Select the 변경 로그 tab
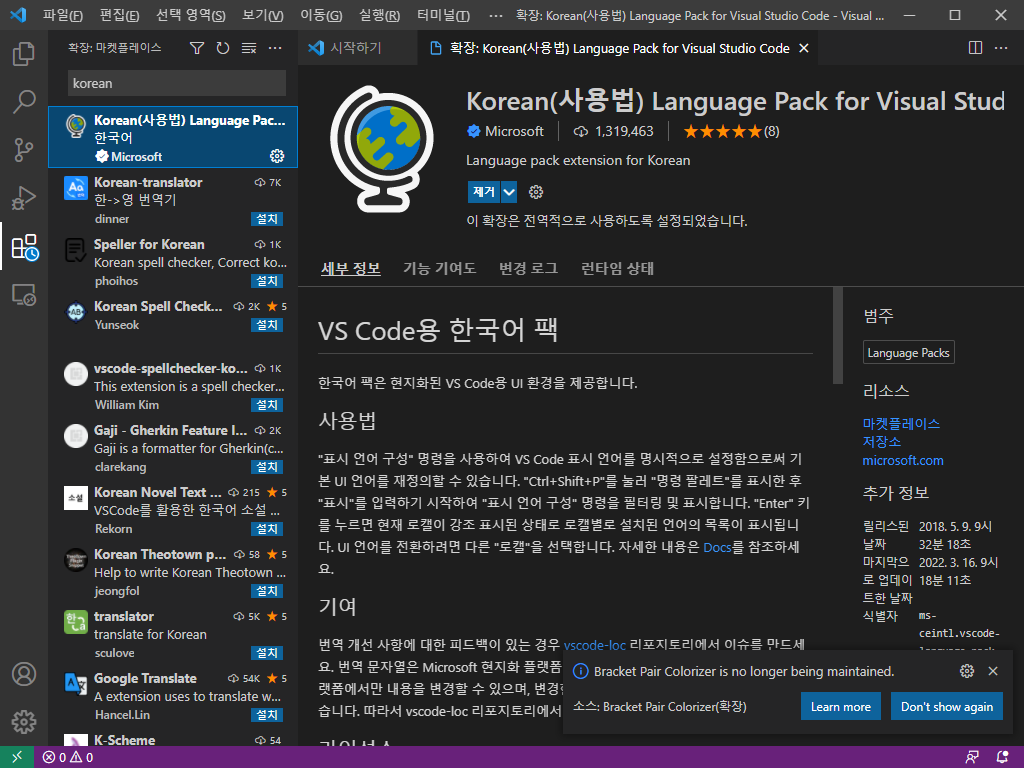This screenshot has width=1024, height=768. [x=528, y=268]
